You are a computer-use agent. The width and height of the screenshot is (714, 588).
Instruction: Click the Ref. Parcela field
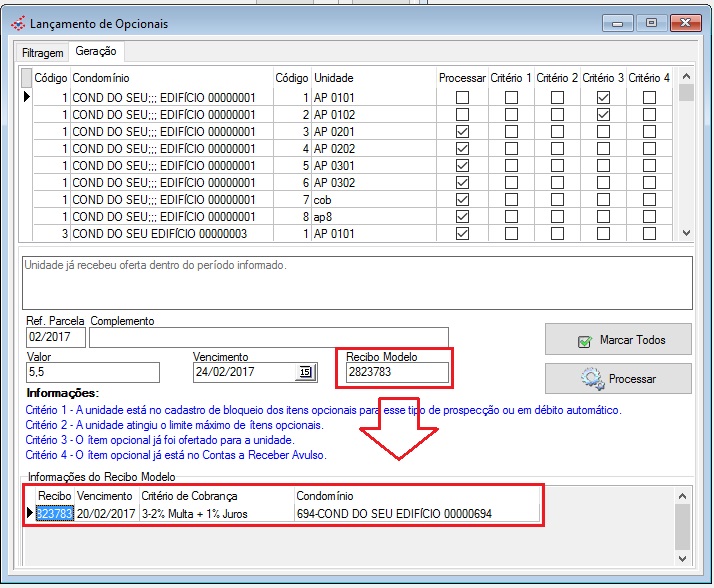tap(56, 338)
